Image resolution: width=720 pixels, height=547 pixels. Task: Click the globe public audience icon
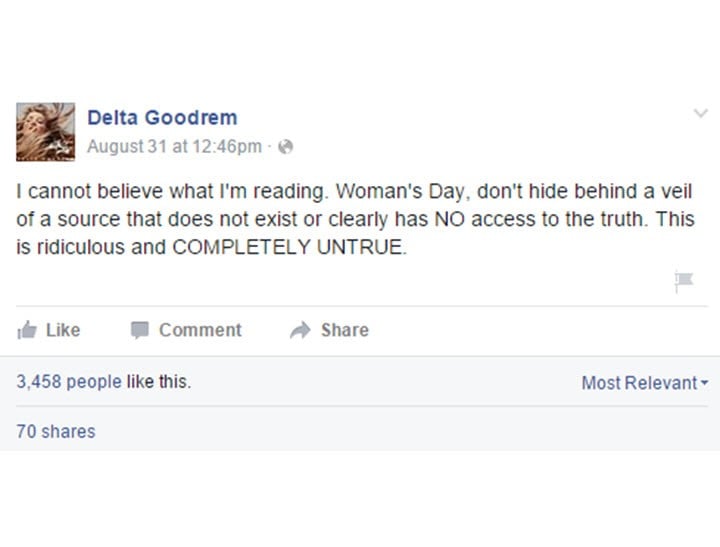pos(286,147)
